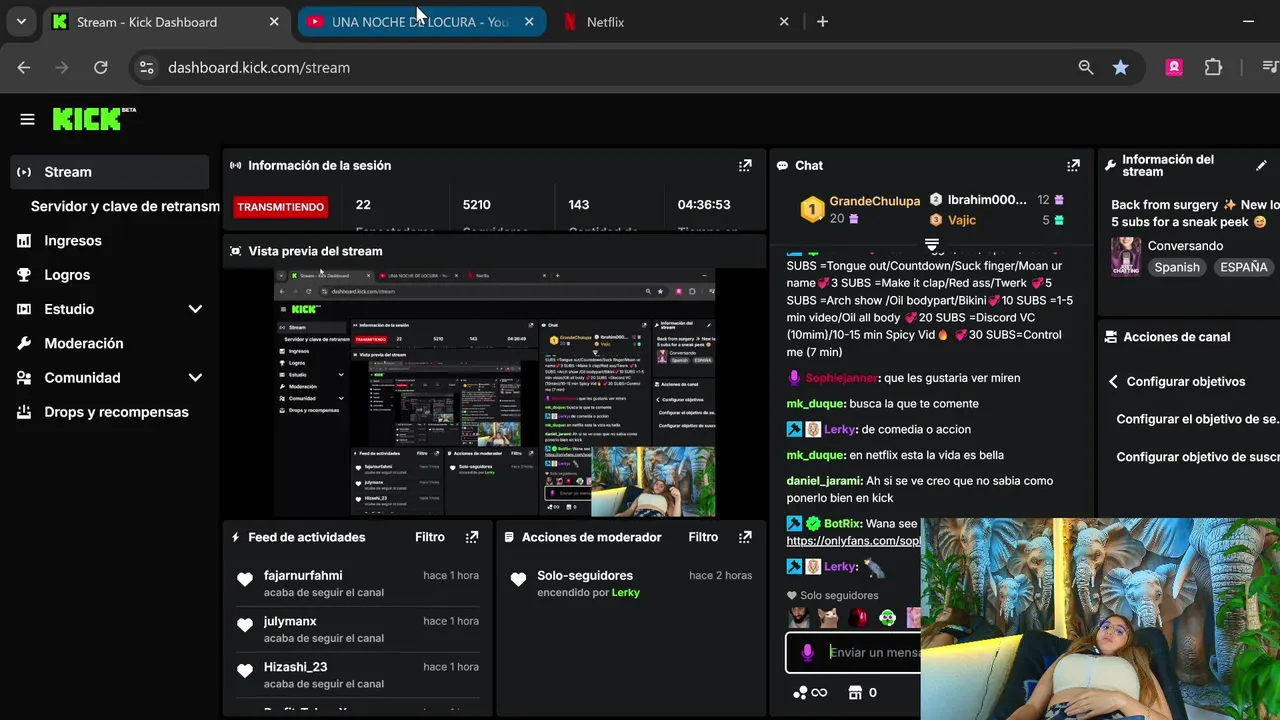Open a new browser tab
This screenshot has width=1280, height=720.
coord(822,22)
